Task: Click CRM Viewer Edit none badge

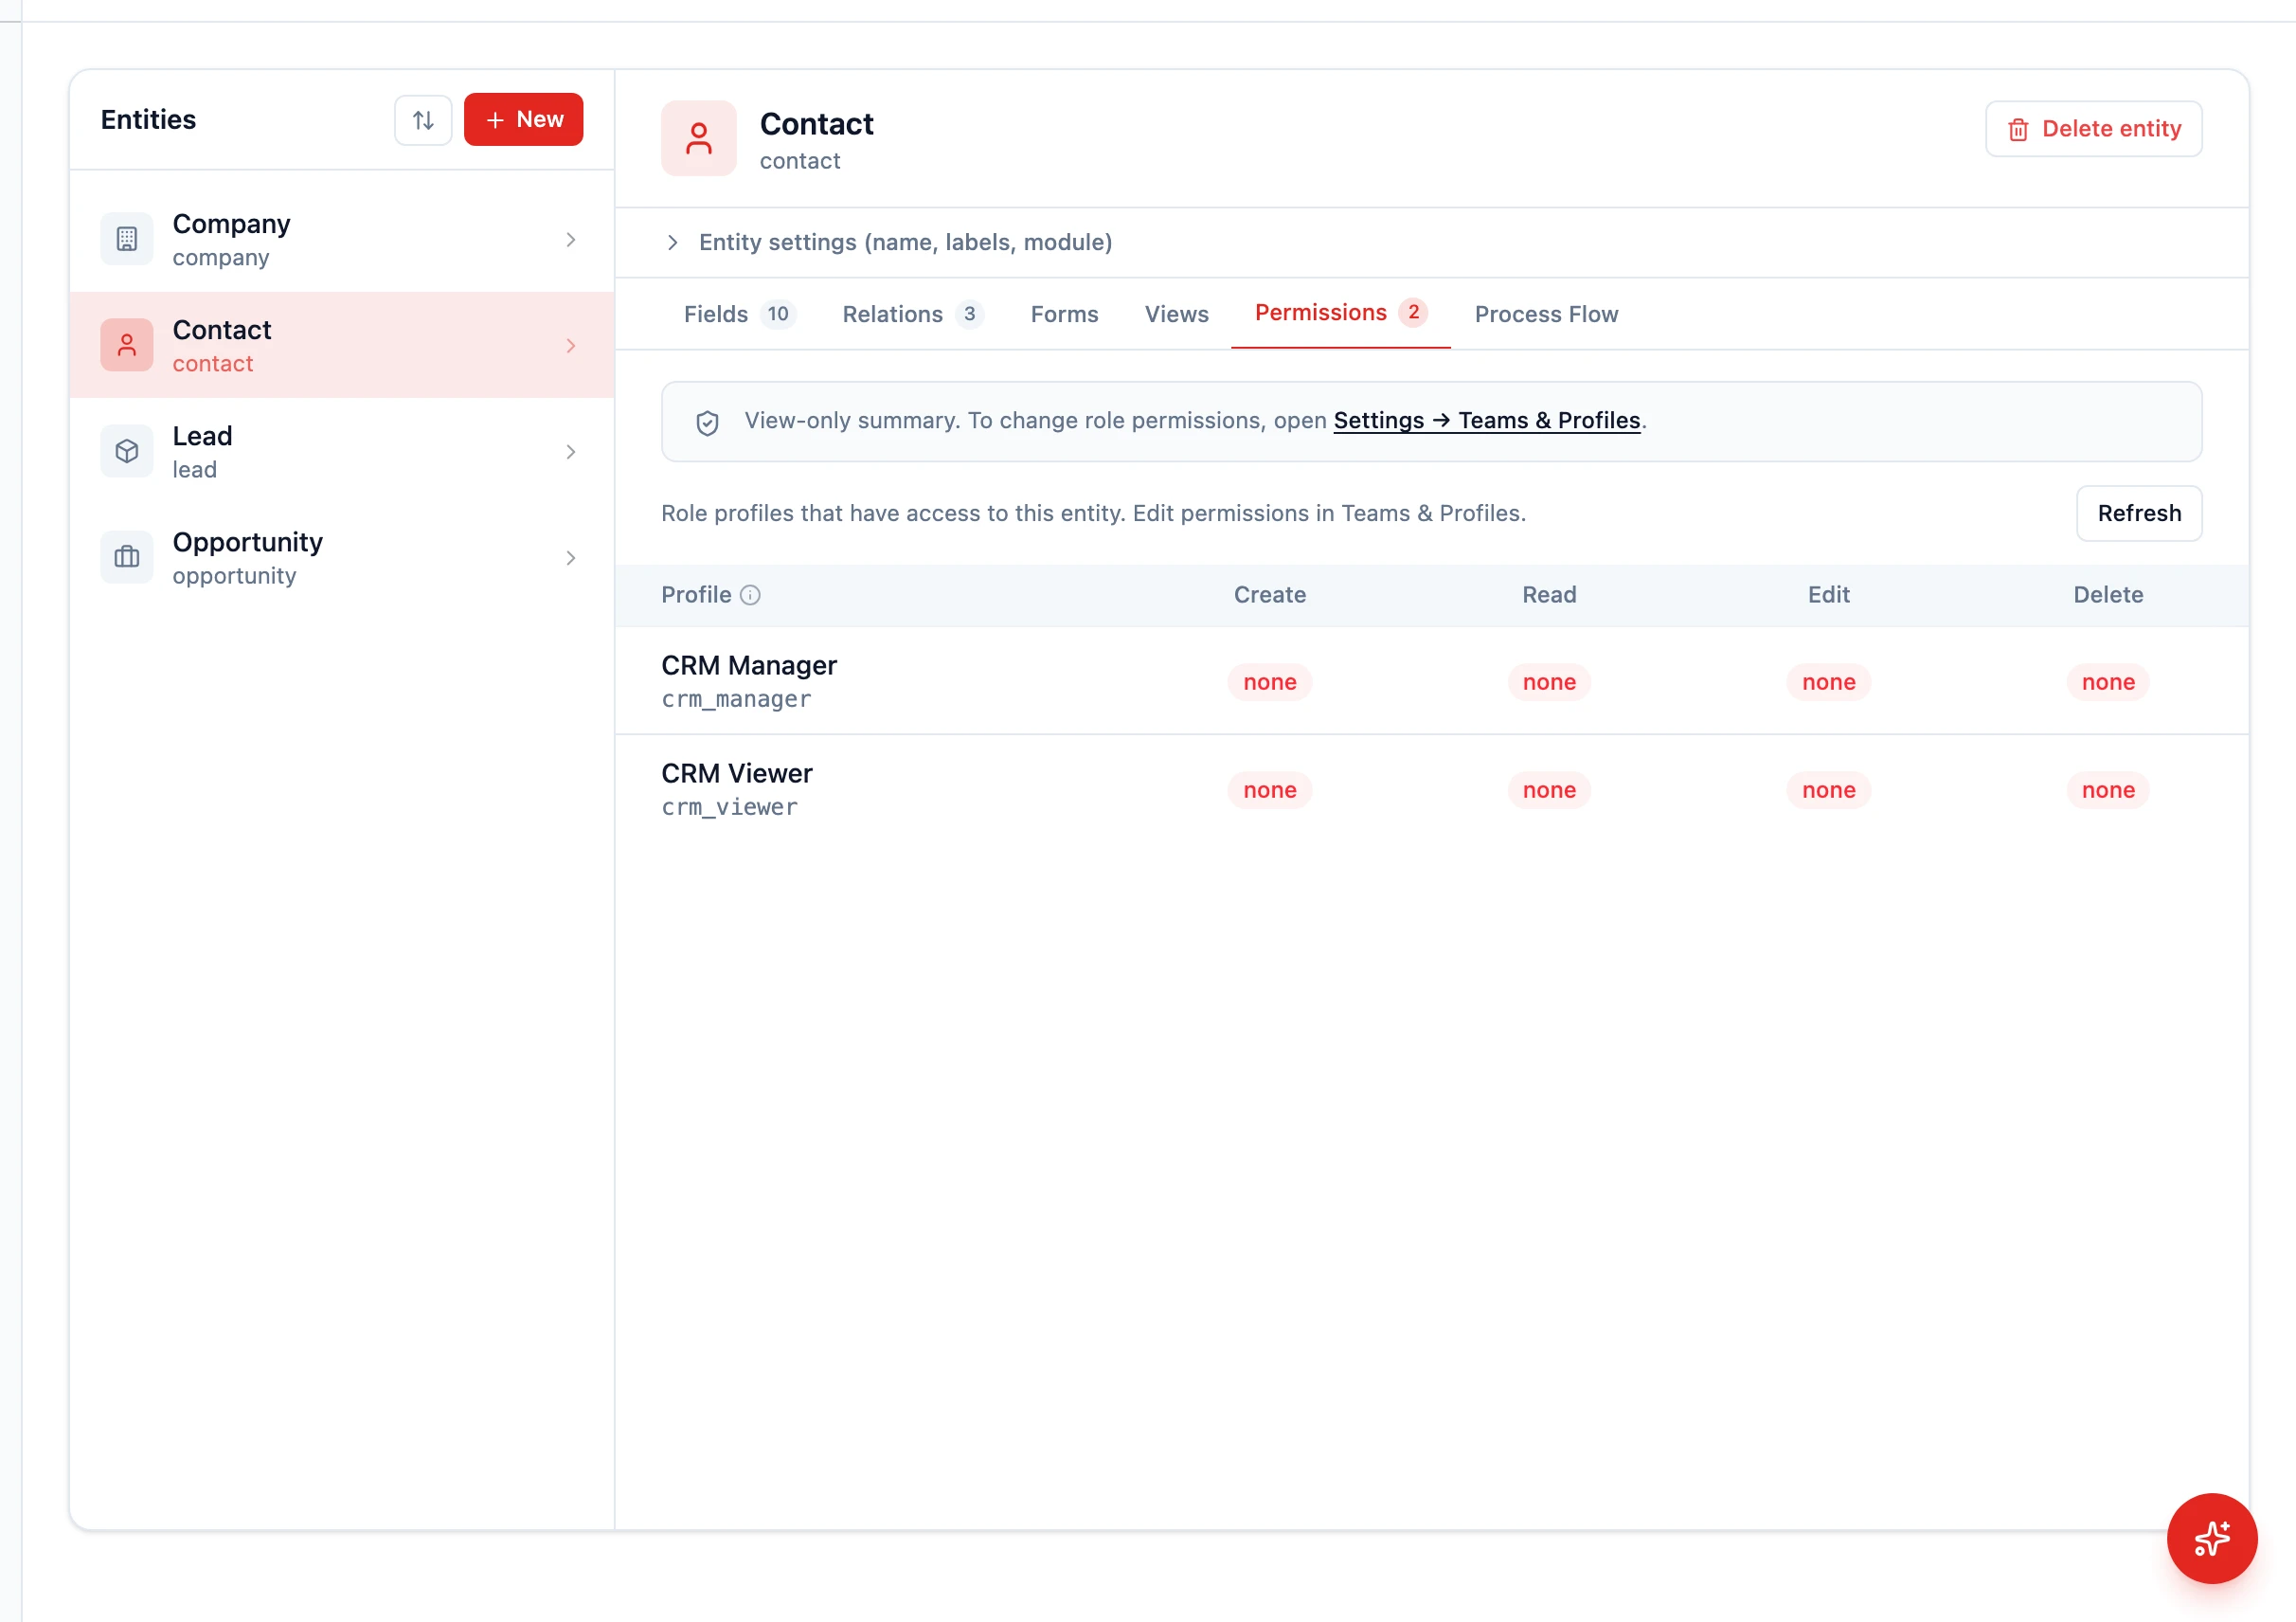Action: (x=1829, y=790)
